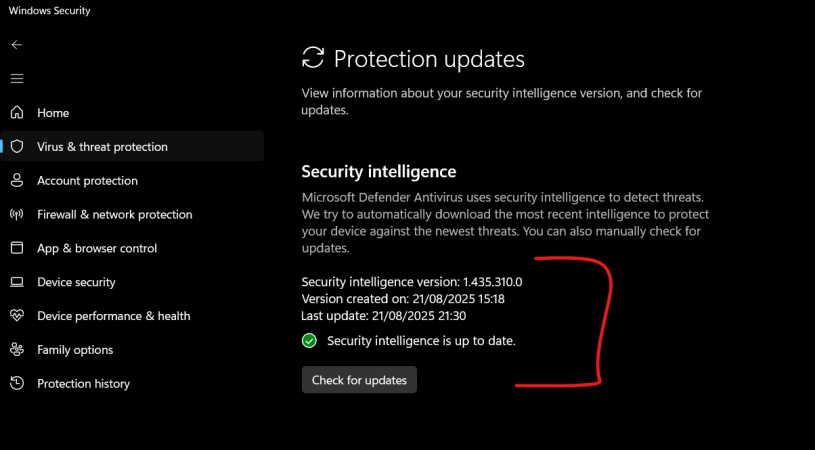Click the Windows Security window title
This screenshot has height=450, width=815.
click(x=49, y=11)
